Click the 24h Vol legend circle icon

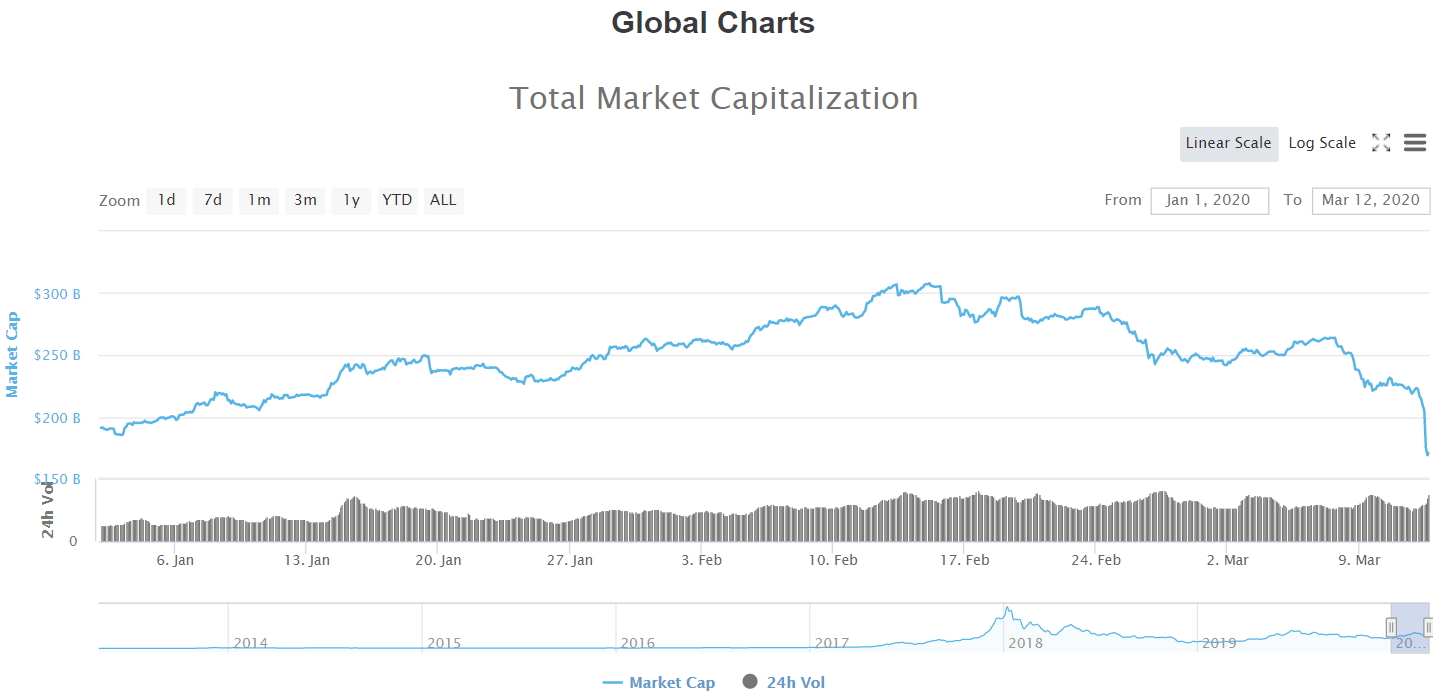click(750, 682)
